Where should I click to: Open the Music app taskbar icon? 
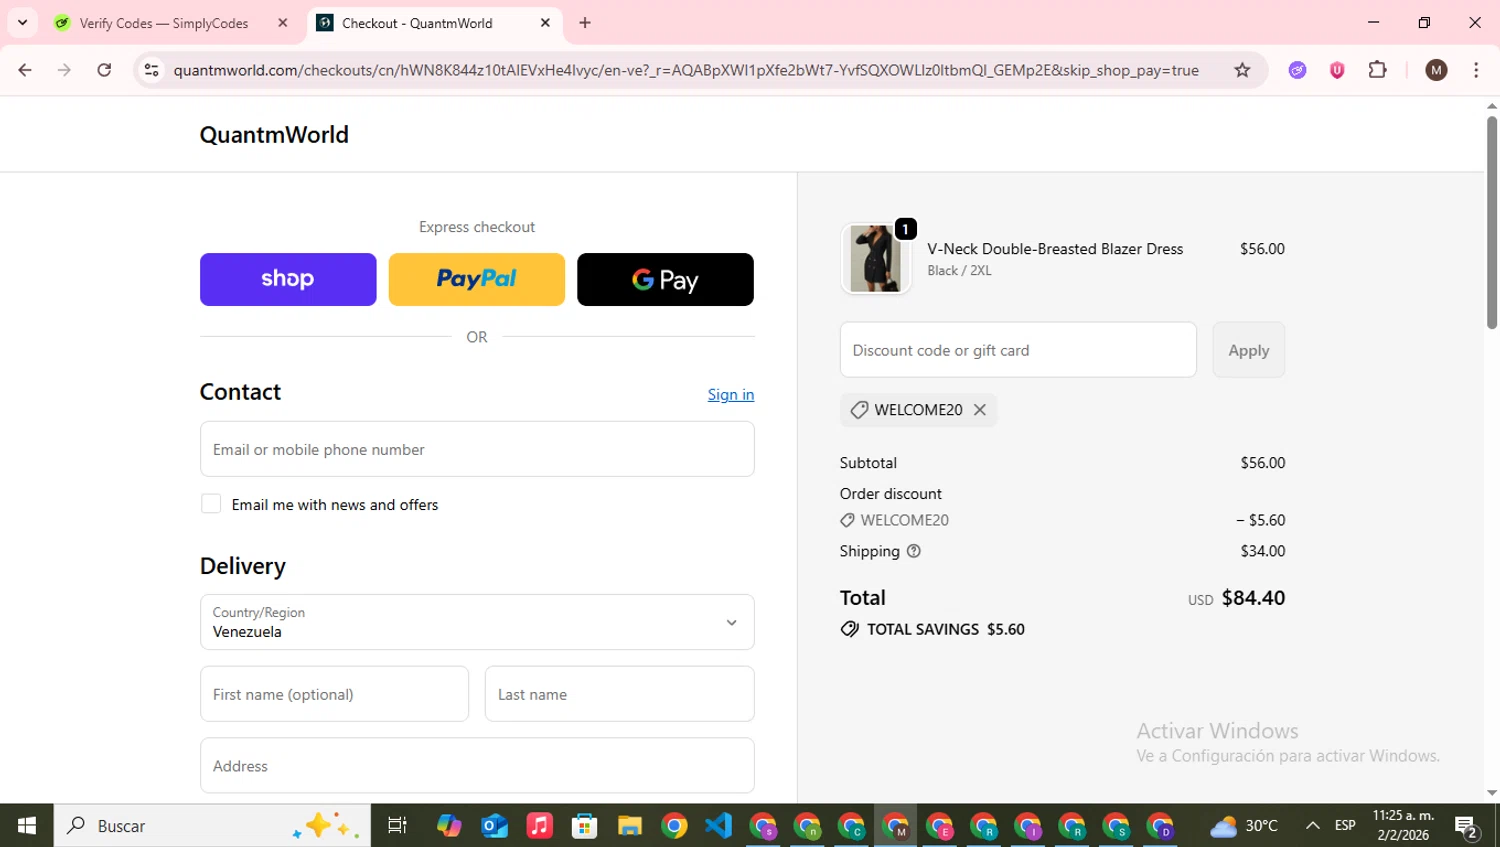540,826
